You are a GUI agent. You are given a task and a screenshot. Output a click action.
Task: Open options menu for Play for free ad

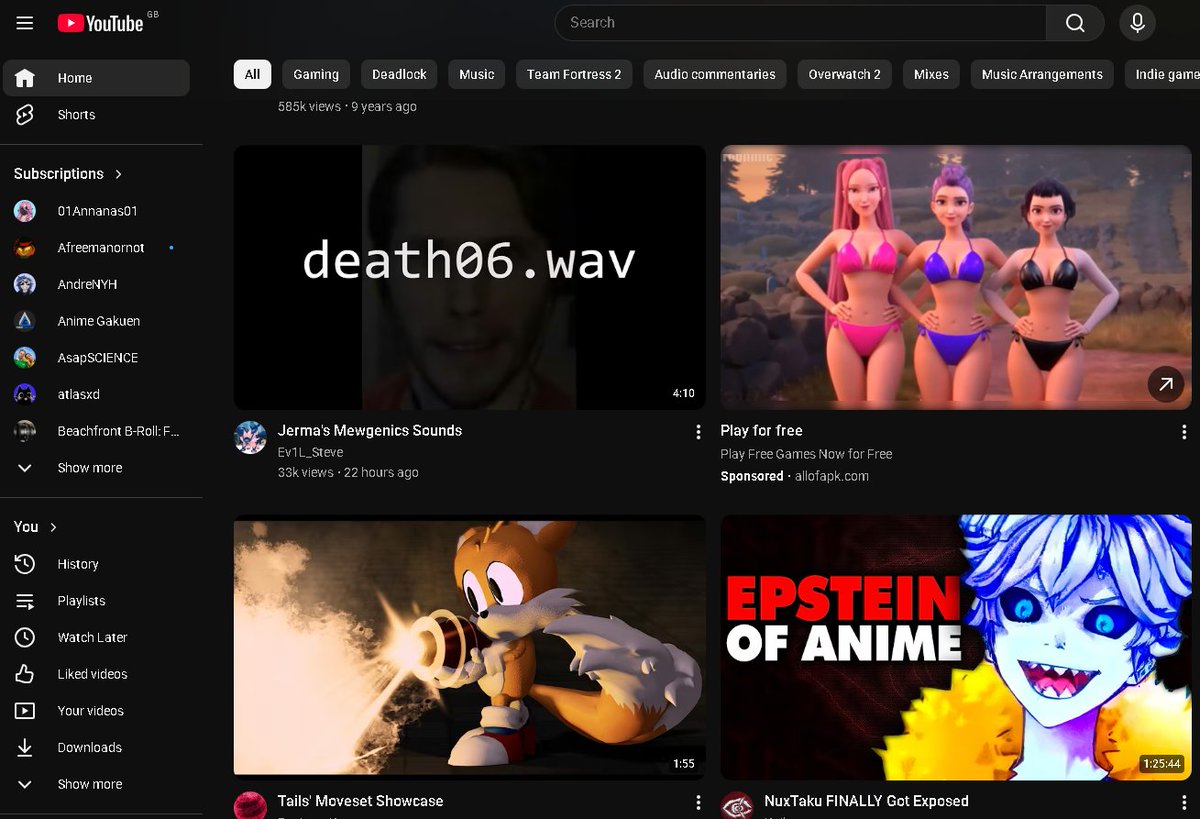(x=1184, y=432)
